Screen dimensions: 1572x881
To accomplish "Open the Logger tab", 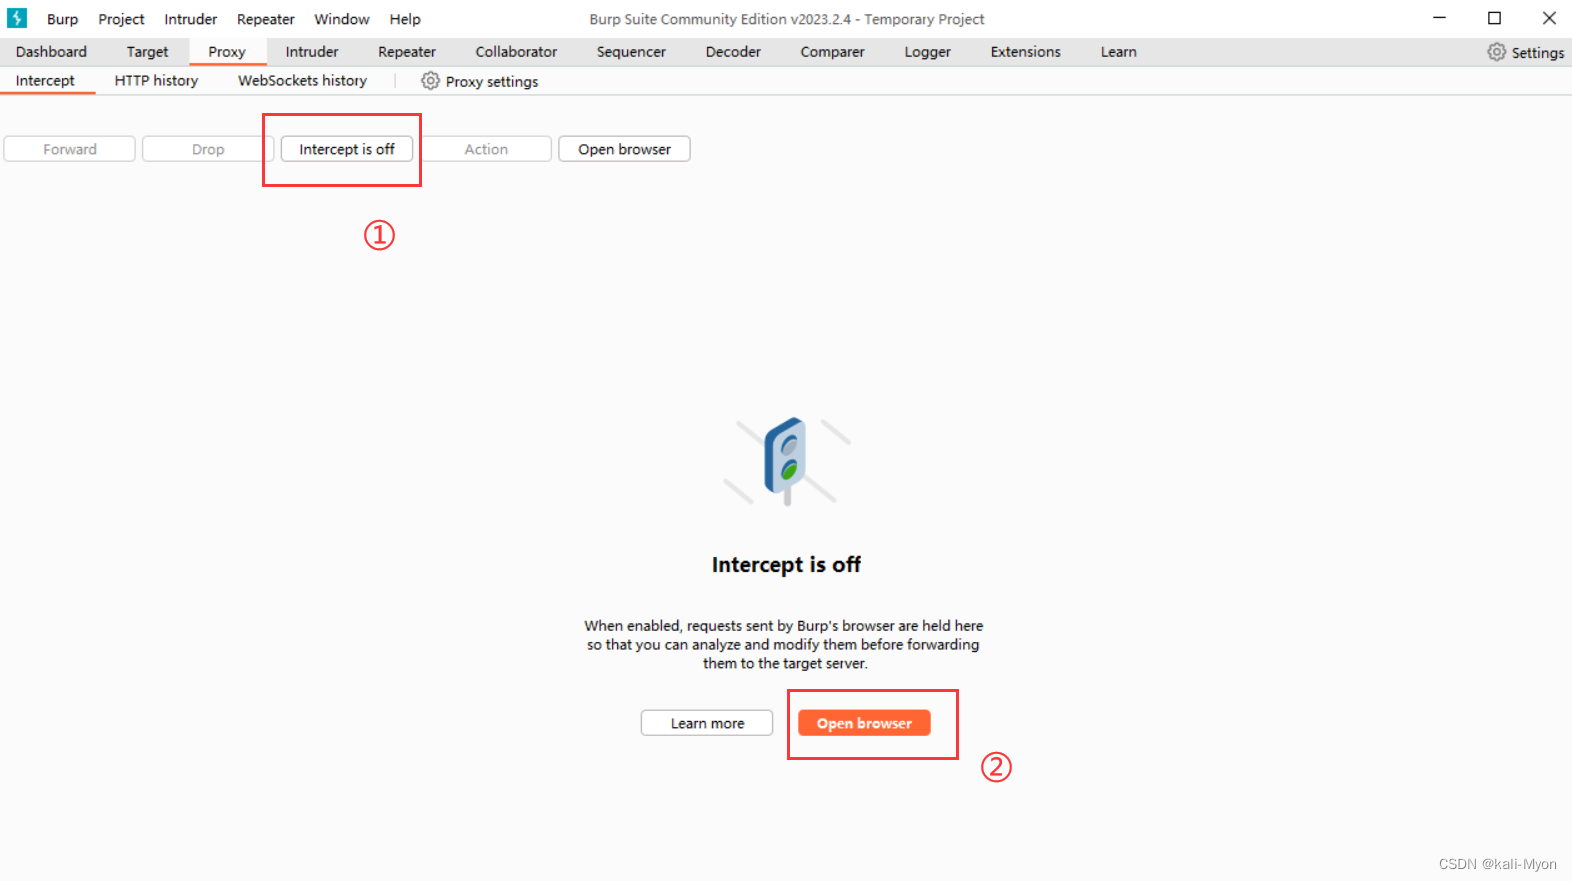I will (x=927, y=52).
